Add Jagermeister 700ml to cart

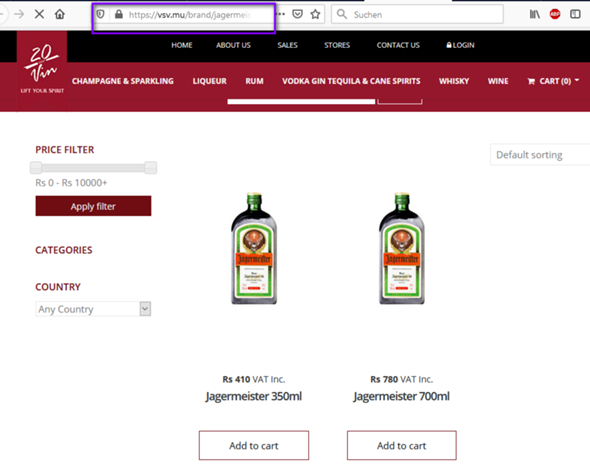click(401, 445)
